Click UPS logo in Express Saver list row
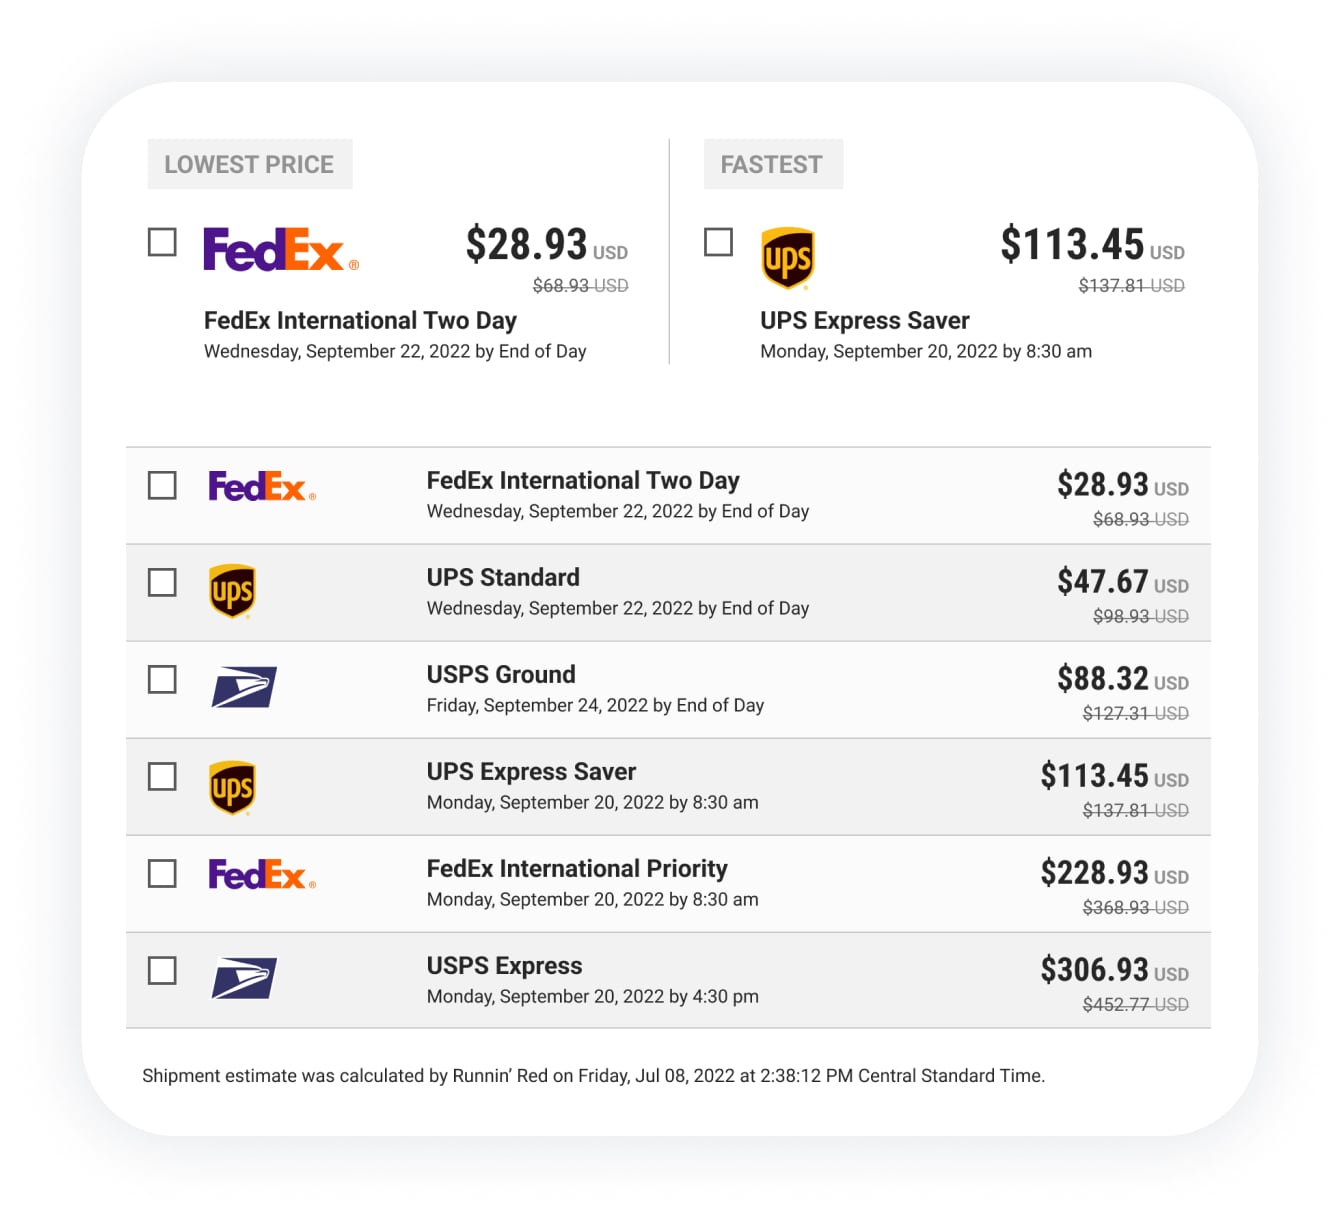This screenshot has height=1218, width=1340. (232, 788)
